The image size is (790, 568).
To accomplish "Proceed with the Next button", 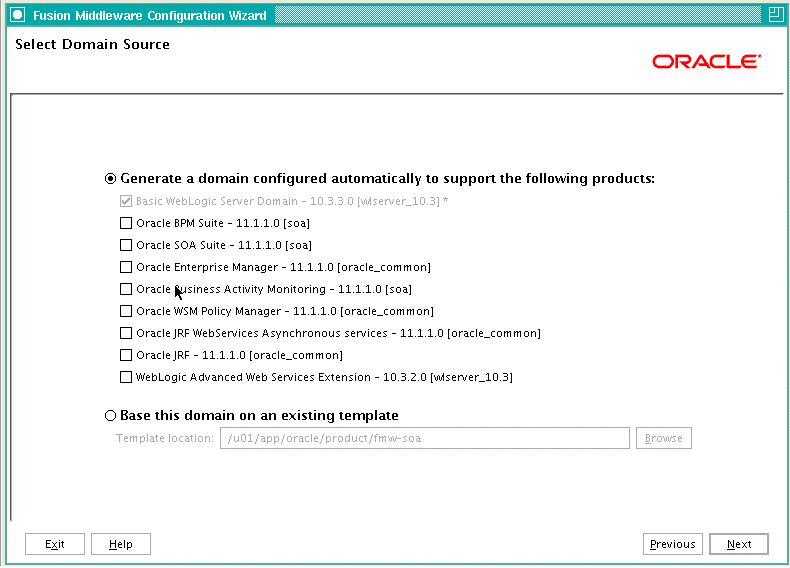I will click(x=739, y=544).
